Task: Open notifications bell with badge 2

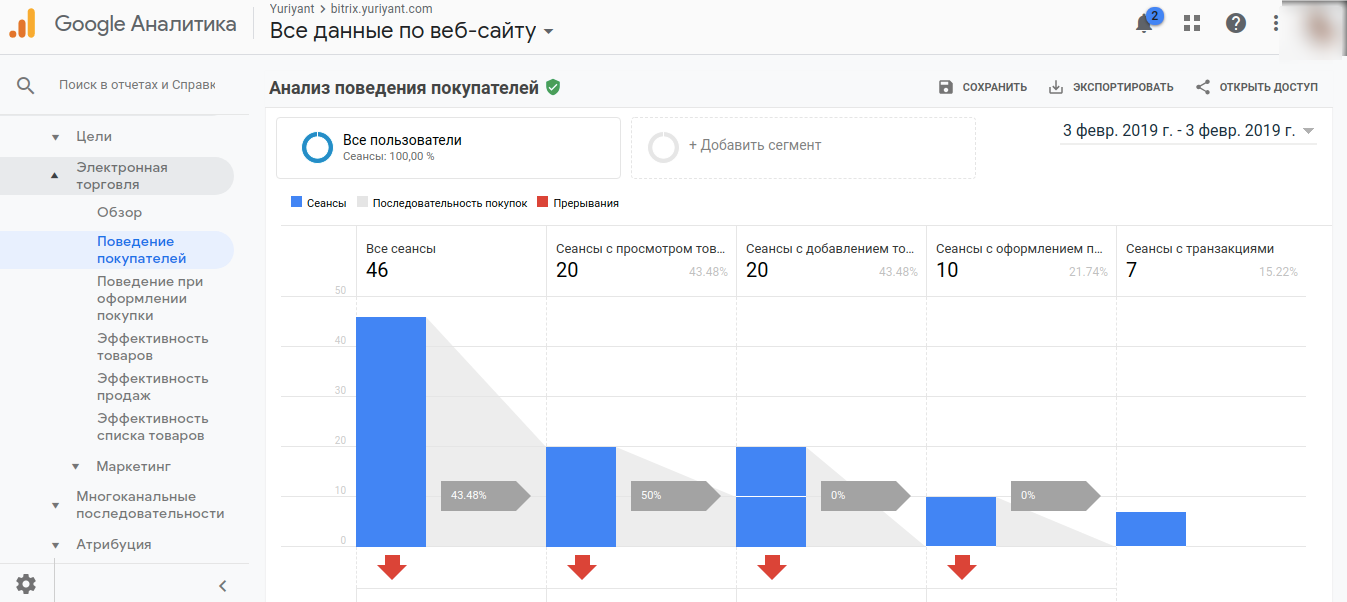Action: click(x=1146, y=23)
